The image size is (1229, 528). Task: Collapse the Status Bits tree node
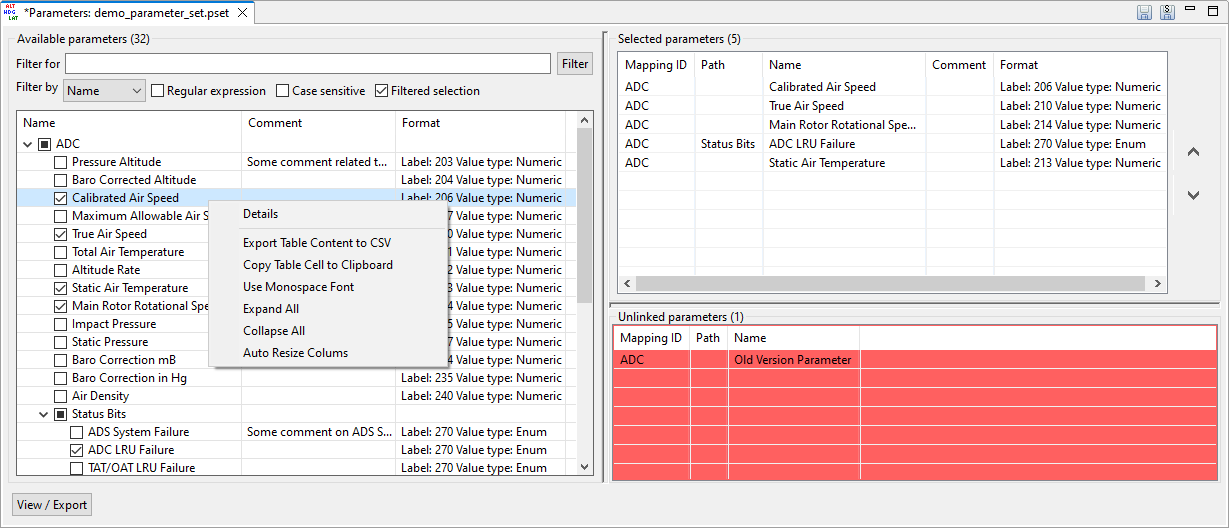(x=43, y=414)
